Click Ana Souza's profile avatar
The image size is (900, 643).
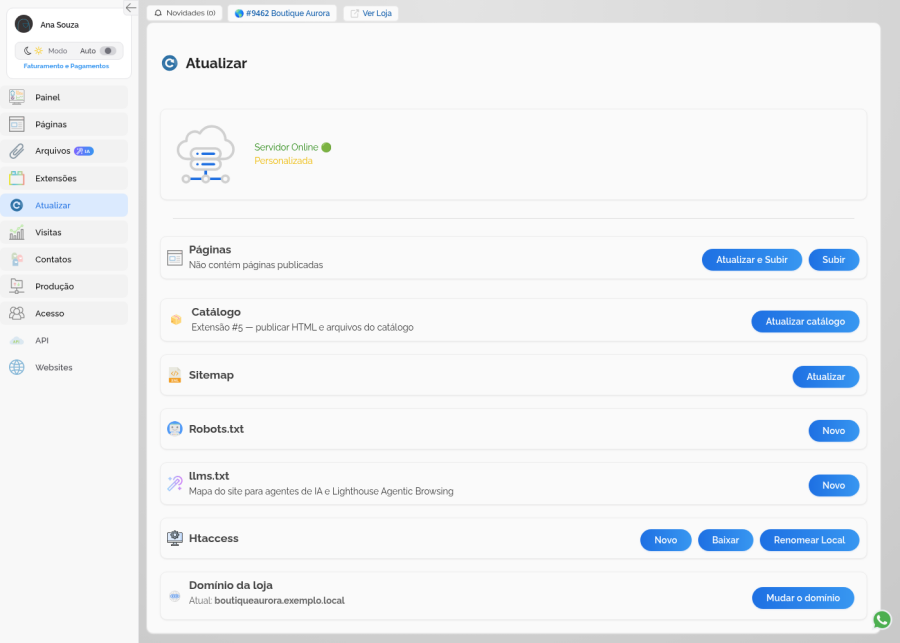24,24
